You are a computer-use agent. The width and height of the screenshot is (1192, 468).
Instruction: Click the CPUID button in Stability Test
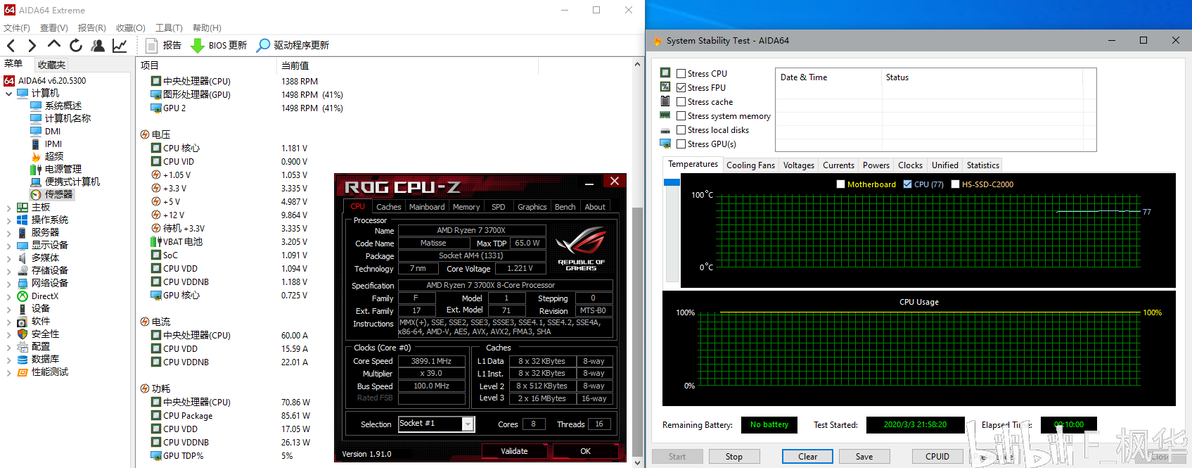pyautogui.click(x=937, y=457)
